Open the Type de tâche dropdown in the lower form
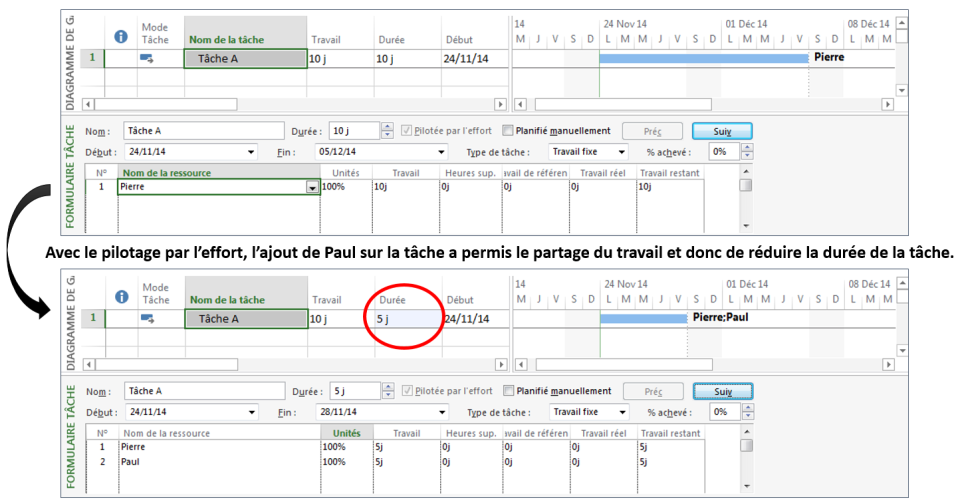This screenshot has width=960, height=504. pyautogui.click(x=621, y=412)
